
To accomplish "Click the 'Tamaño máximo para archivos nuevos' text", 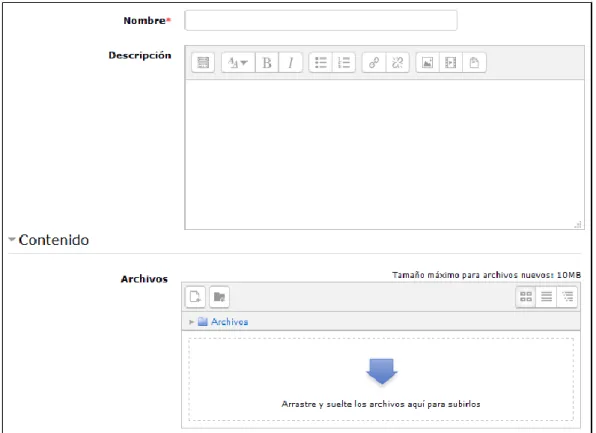I will point(486,275).
